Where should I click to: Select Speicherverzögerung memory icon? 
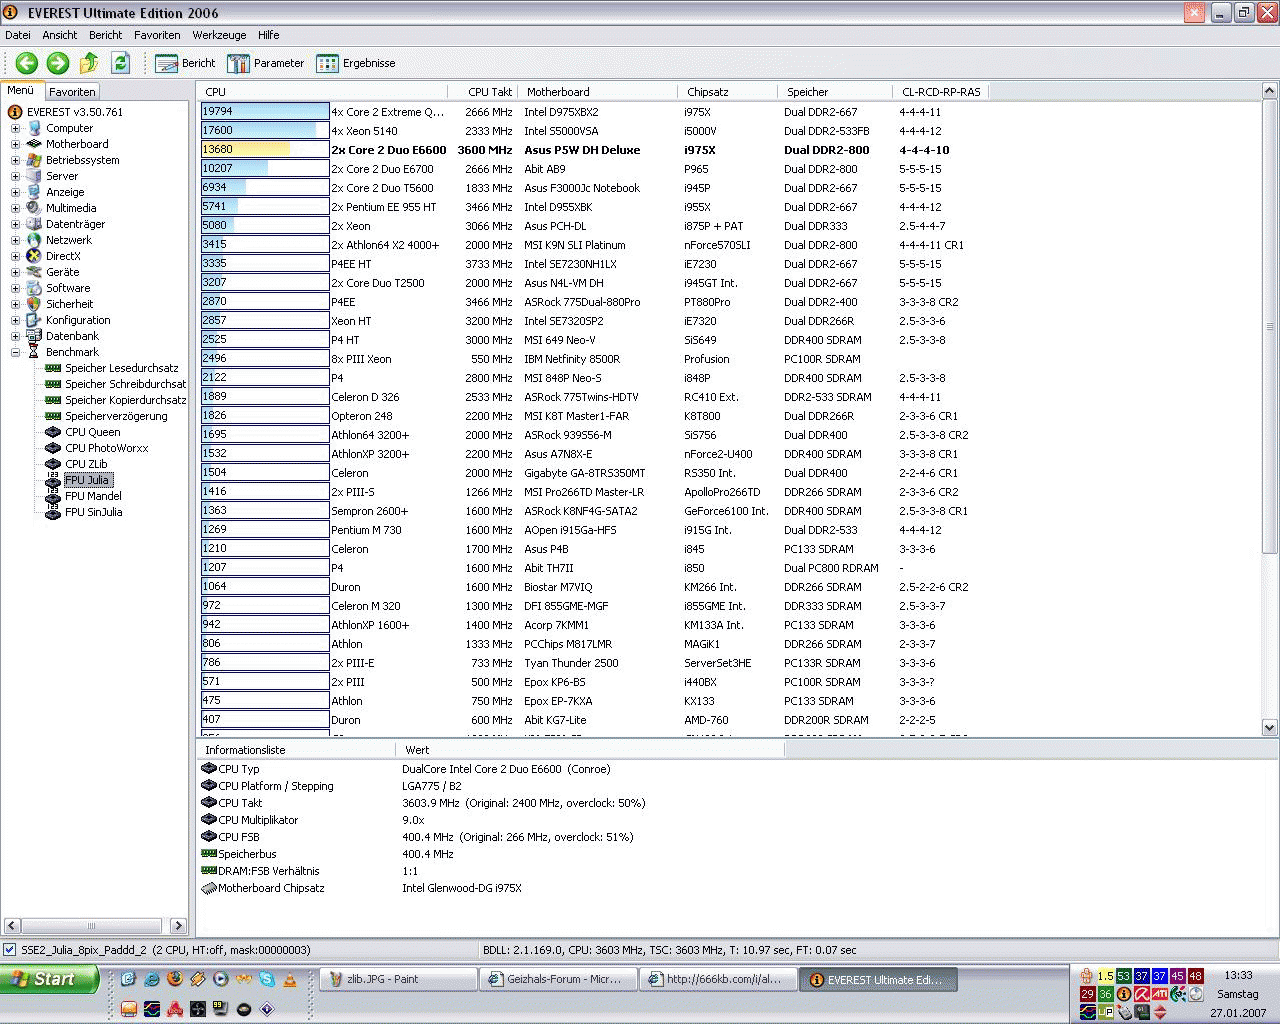[x=53, y=416]
